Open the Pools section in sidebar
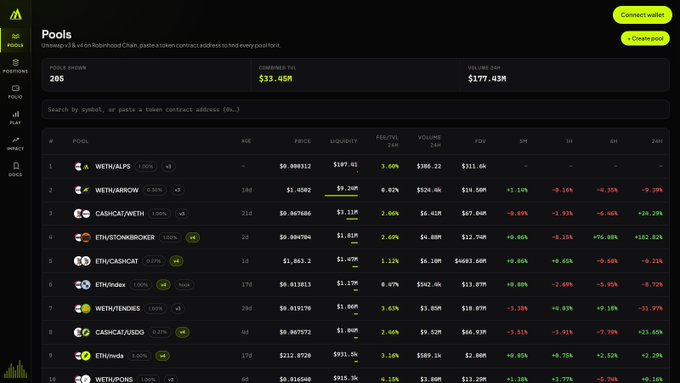Viewport: 680px width, 383px height. tap(15, 40)
